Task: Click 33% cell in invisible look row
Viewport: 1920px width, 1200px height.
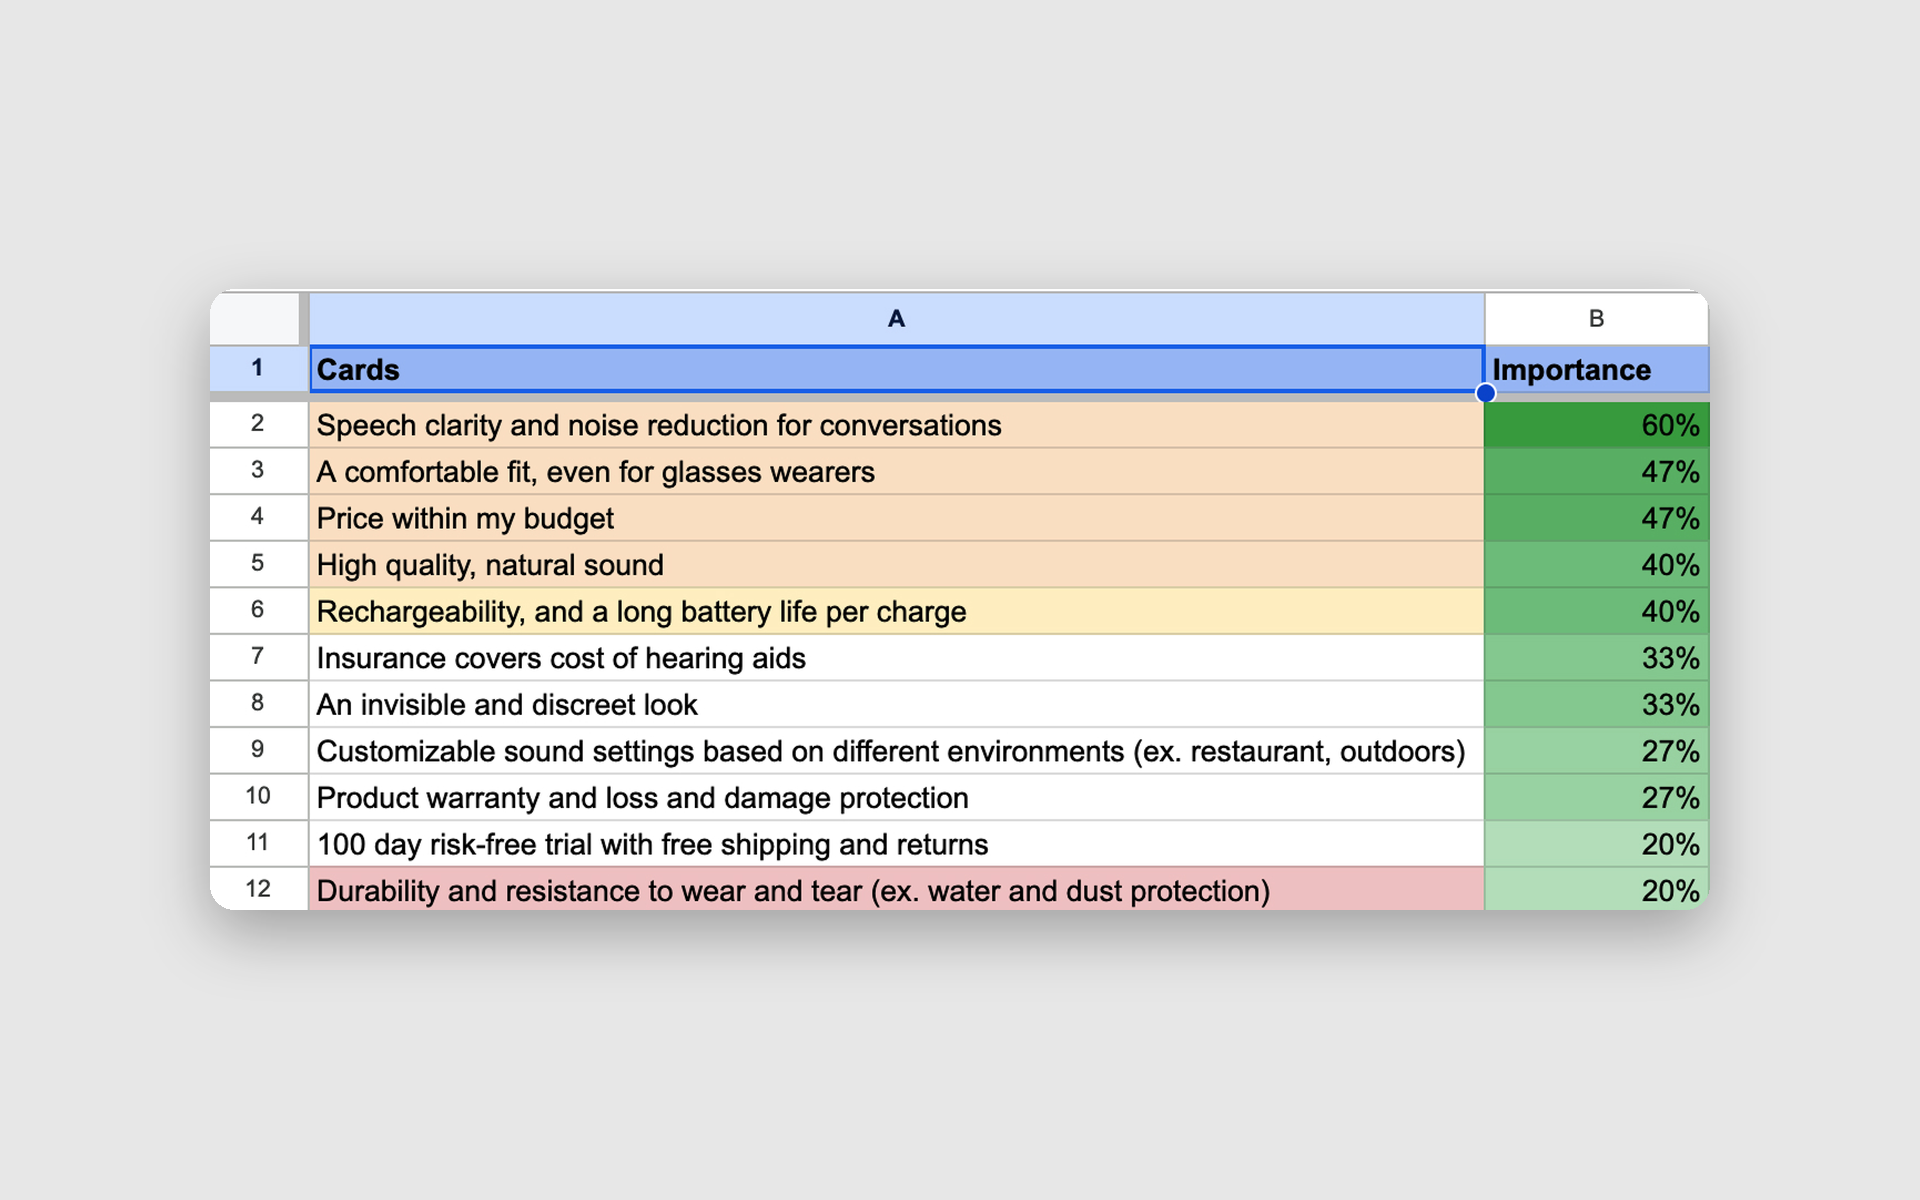Action: pos(1597,704)
